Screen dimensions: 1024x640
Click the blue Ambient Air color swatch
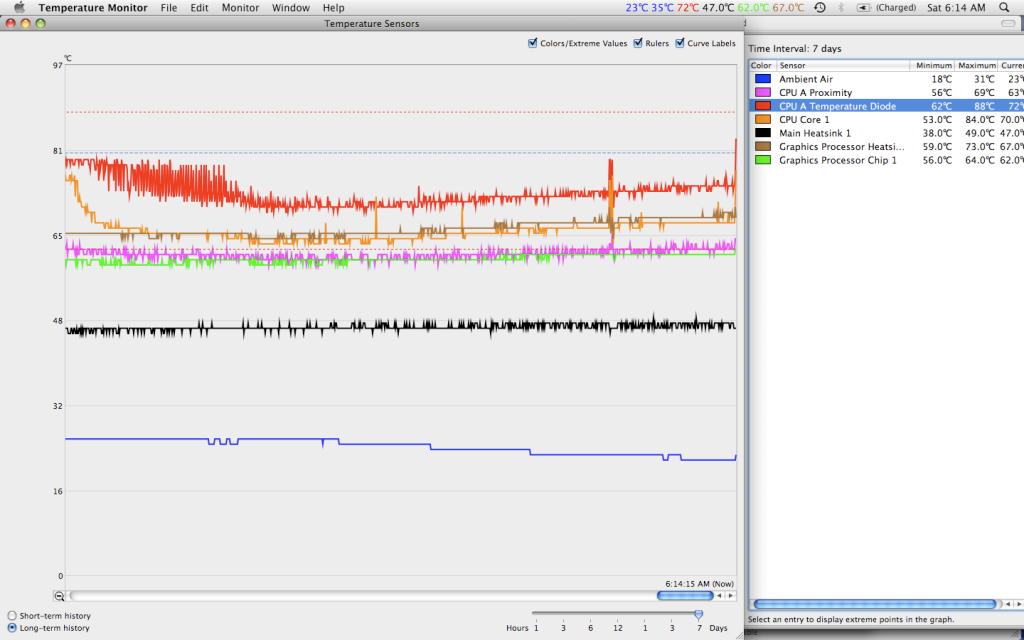(763, 79)
